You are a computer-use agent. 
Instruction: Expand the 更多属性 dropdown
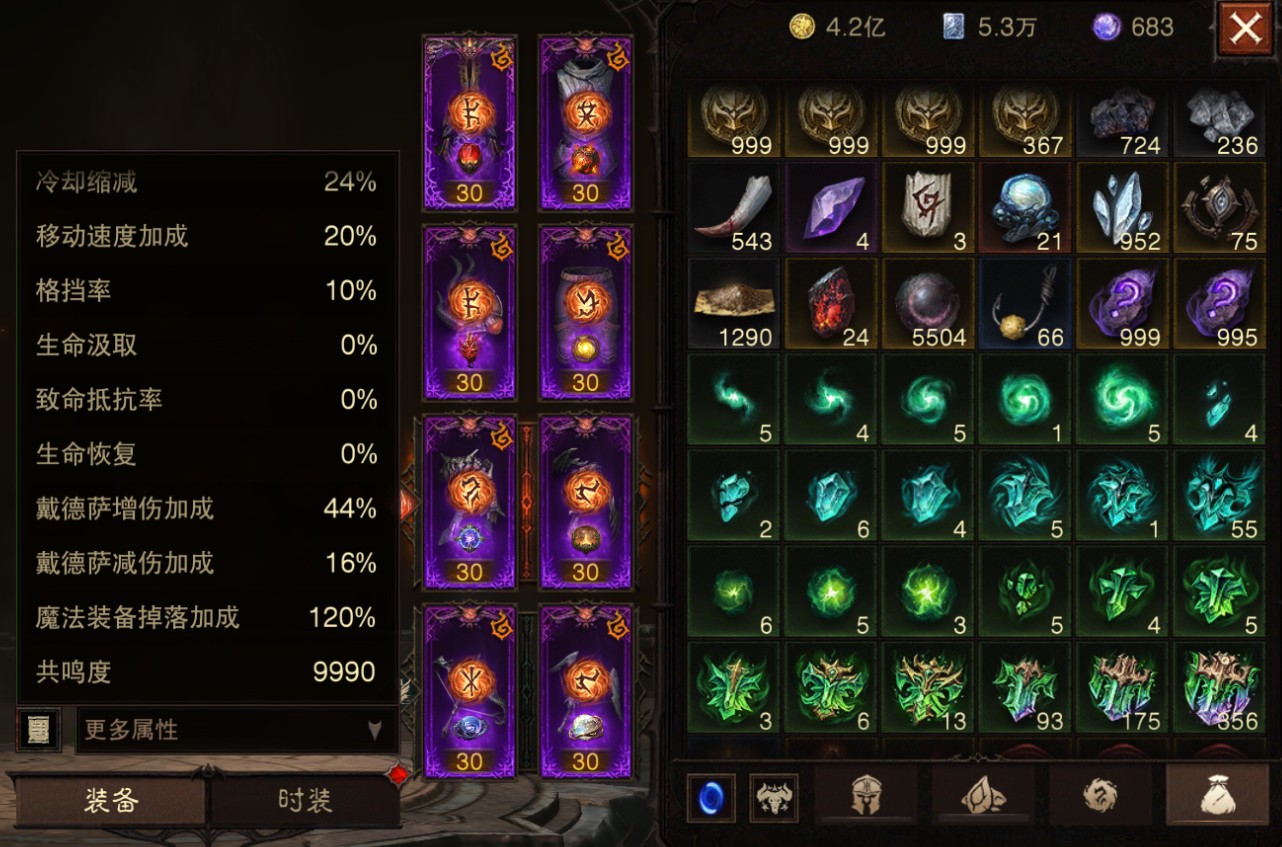237,730
